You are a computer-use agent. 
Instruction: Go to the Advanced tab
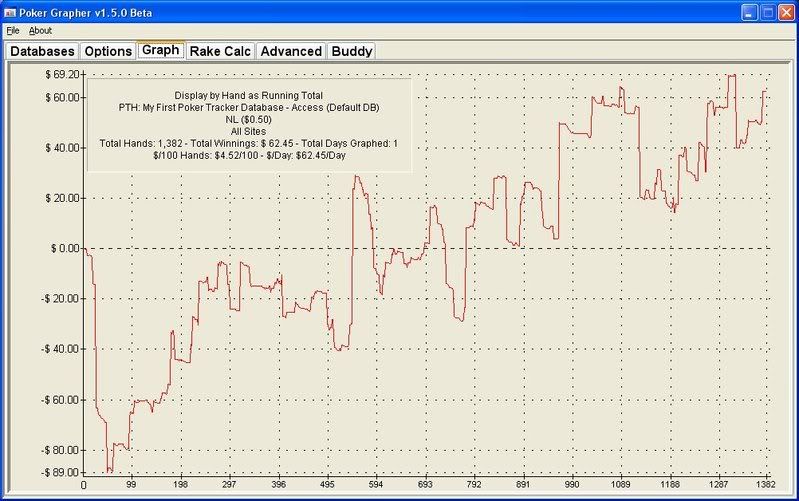[291, 51]
